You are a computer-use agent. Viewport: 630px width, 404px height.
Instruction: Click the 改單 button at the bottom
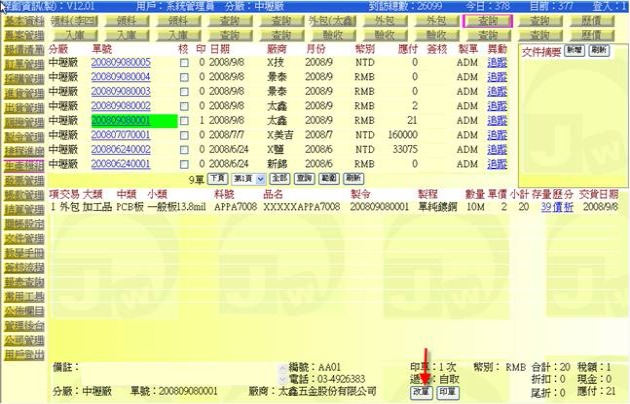pyautogui.click(x=421, y=392)
